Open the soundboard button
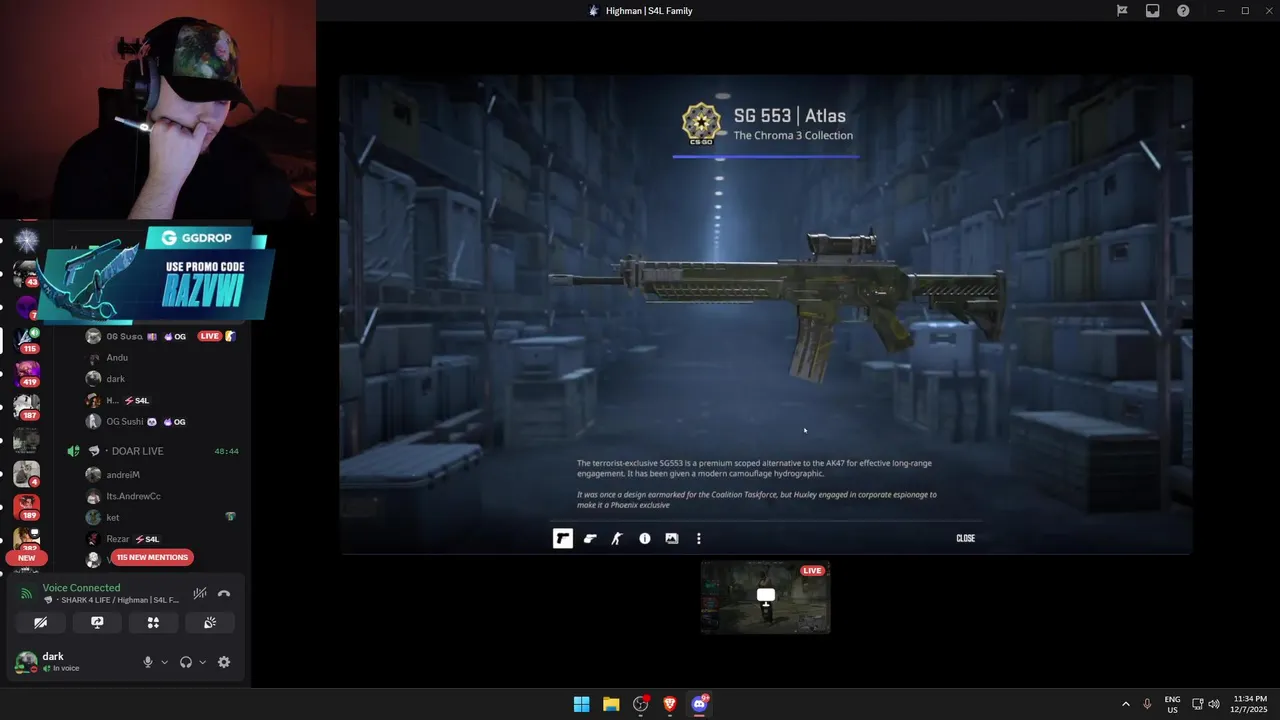 [x=210, y=622]
